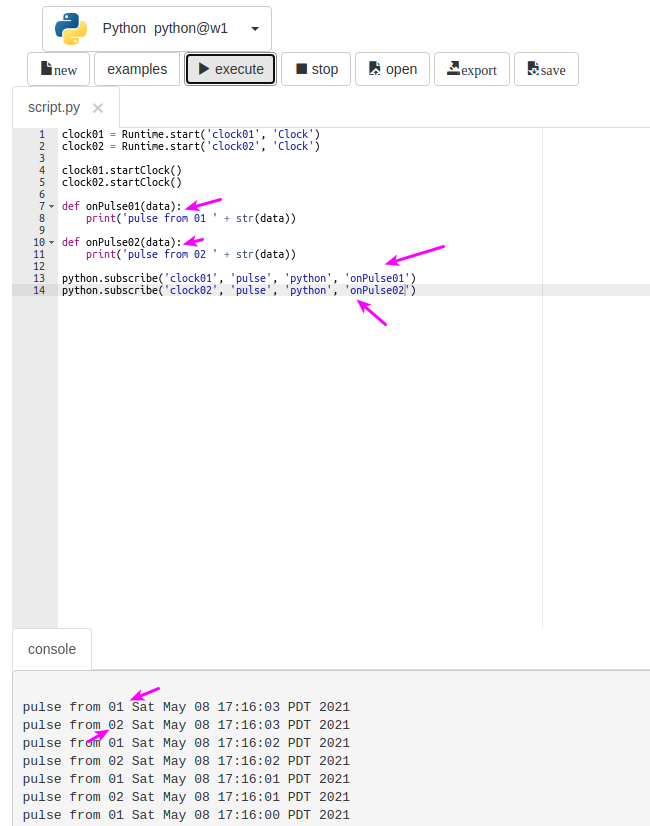Click console output 'pulse from 01' at 17:16:00
Image resolution: width=650 pixels, height=826 pixels.
pyautogui.click(x=186, y=814)
